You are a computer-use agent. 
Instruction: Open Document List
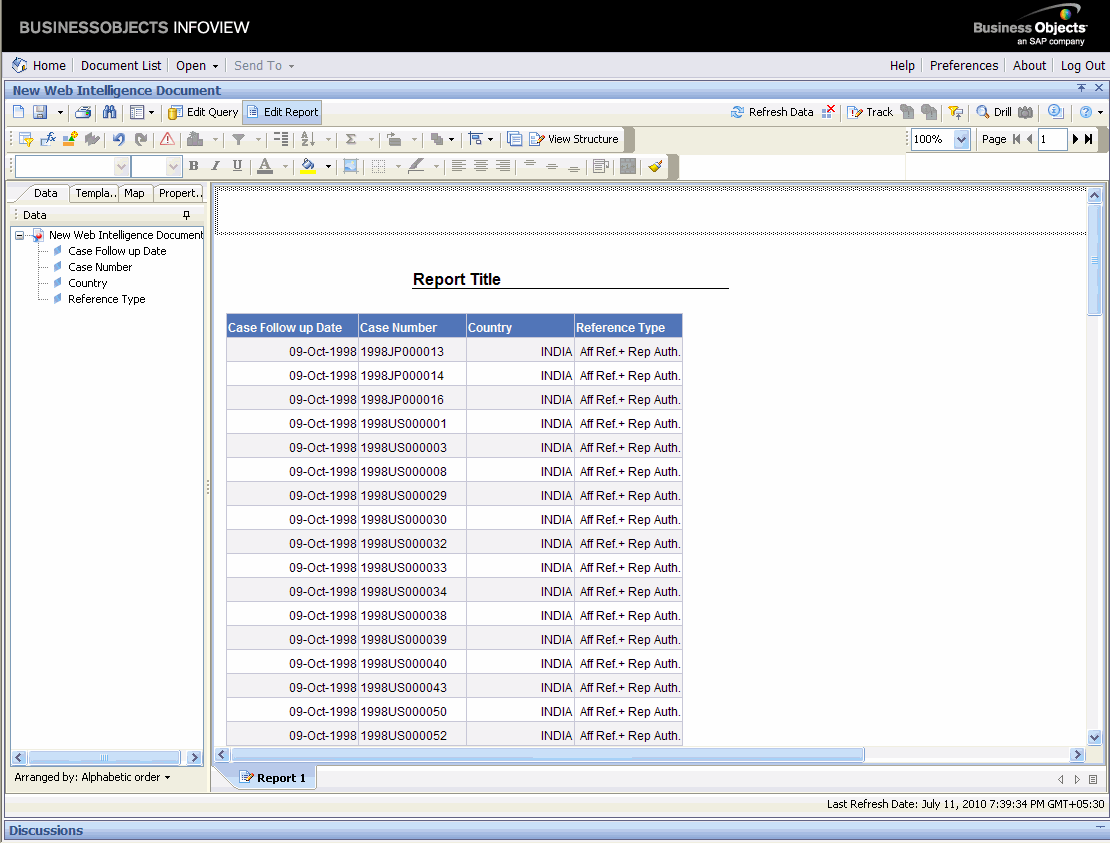coord(121,65)
